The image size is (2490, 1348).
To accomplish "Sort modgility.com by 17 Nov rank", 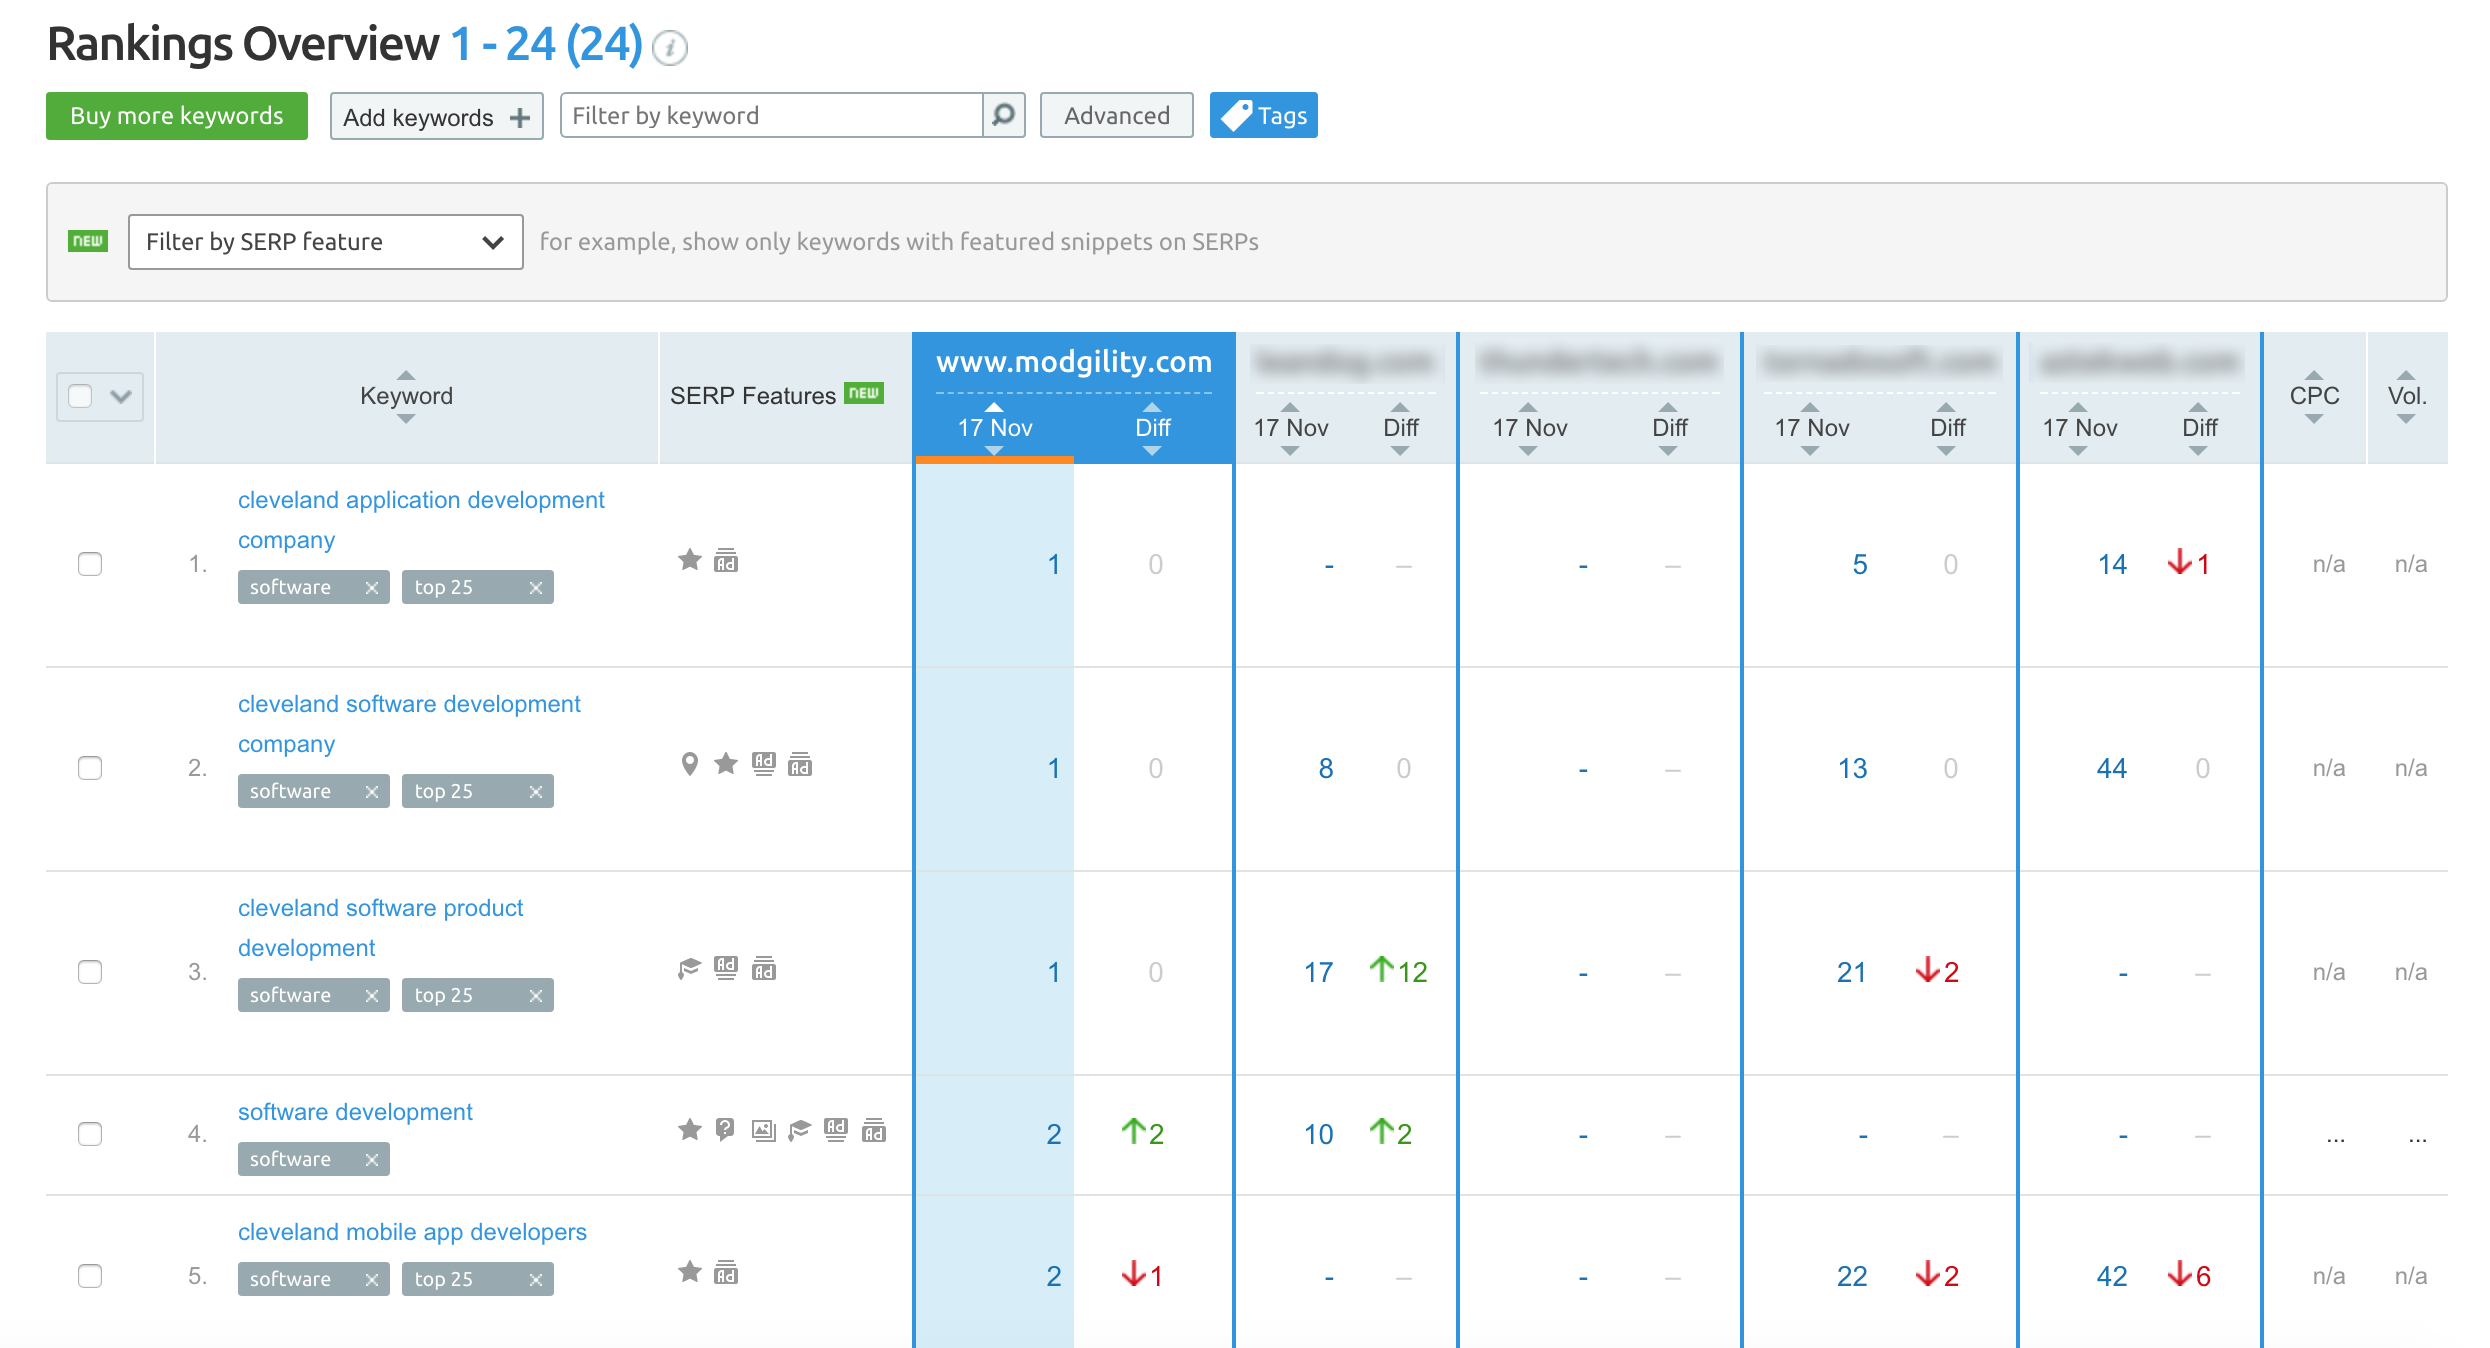I will pos(994,428).
